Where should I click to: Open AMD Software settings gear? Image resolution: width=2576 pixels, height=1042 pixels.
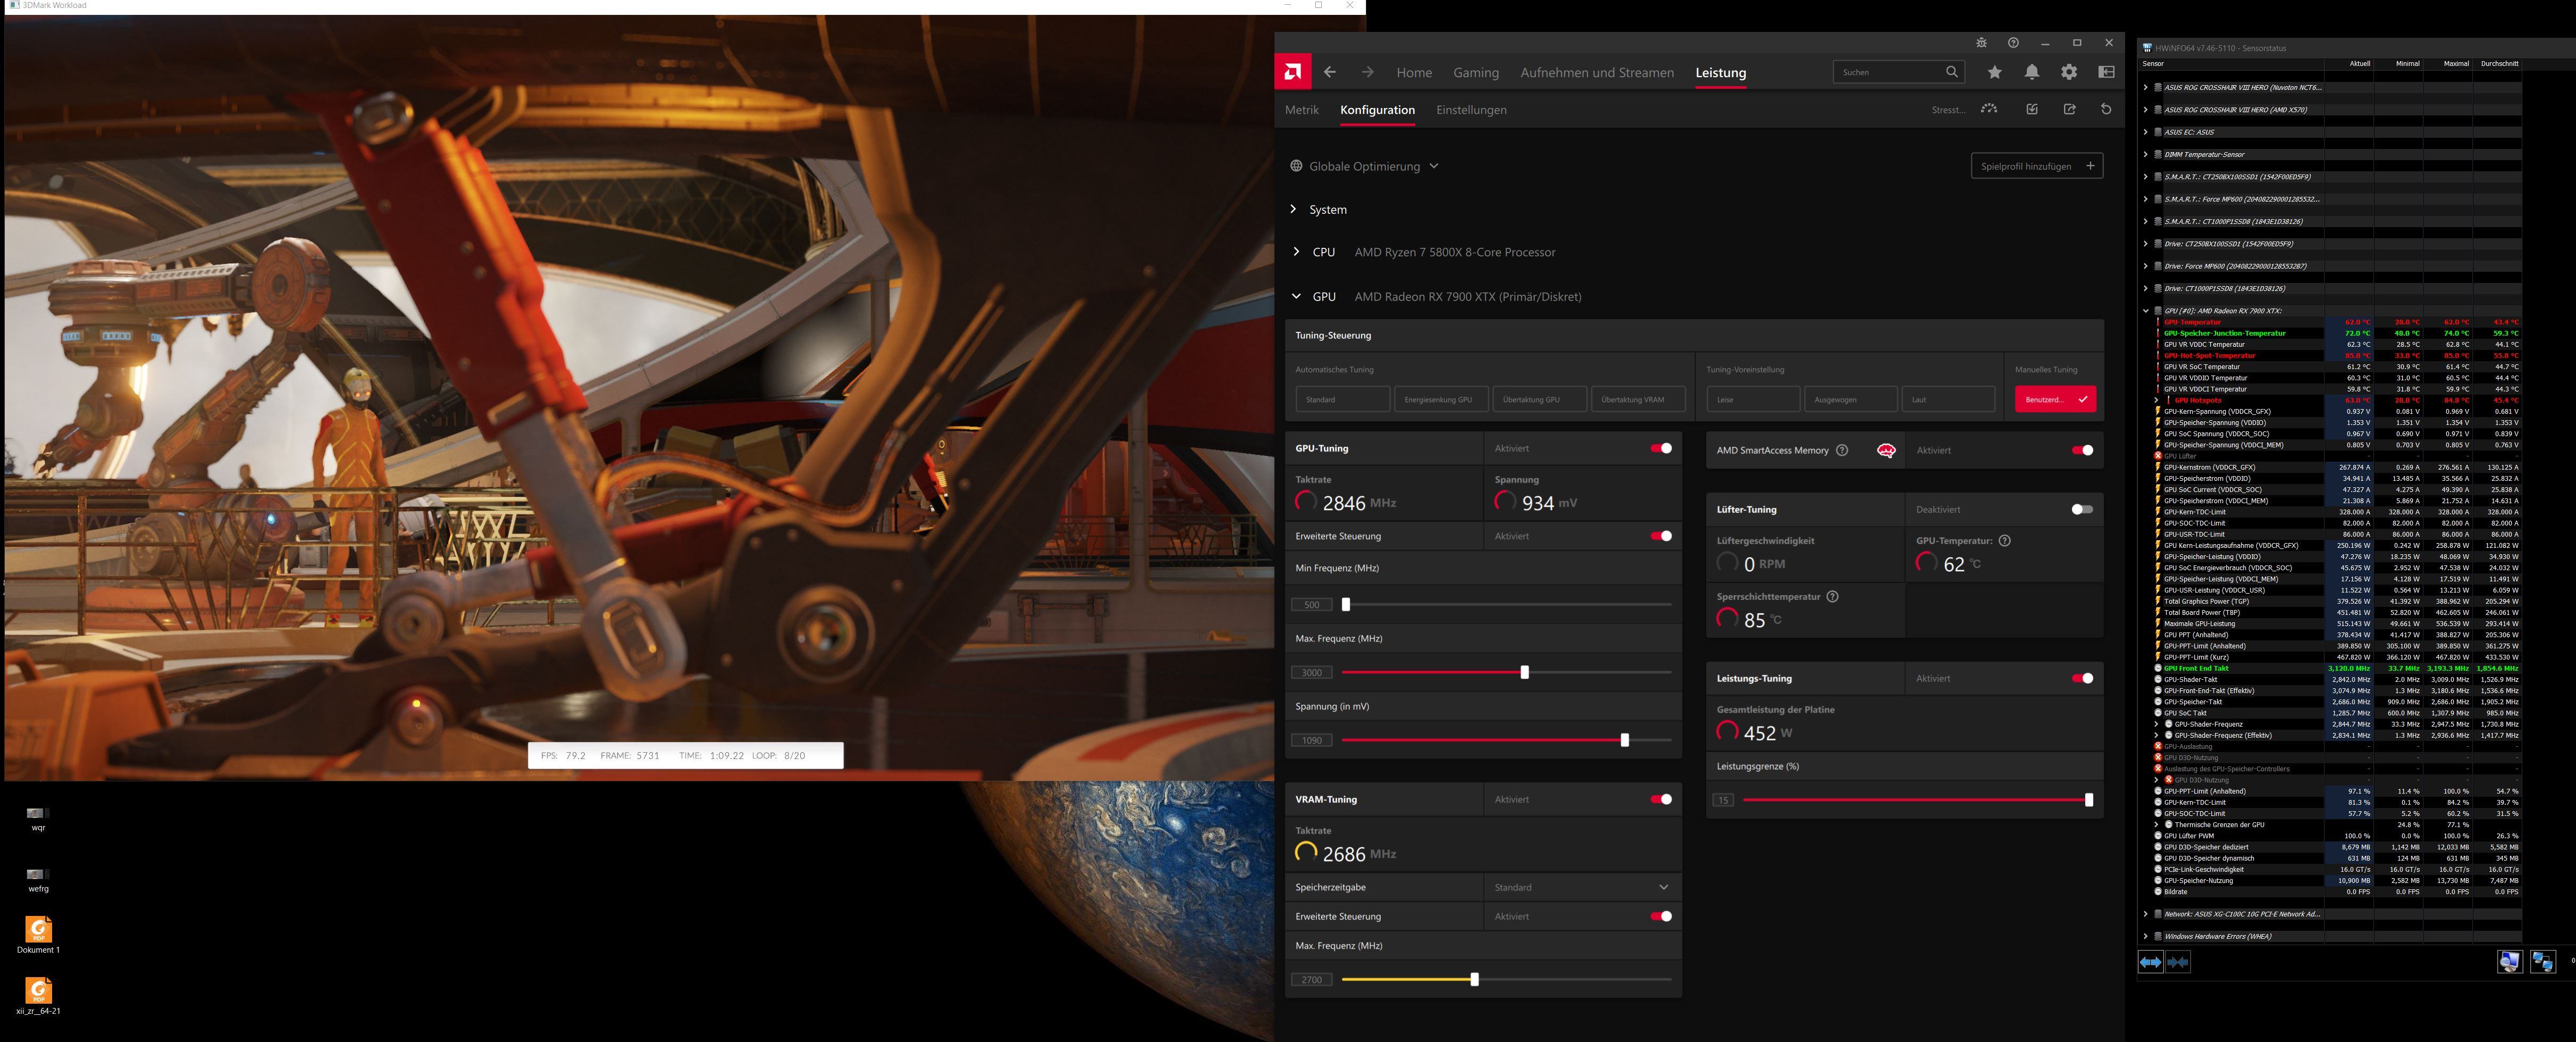point(2069,72)
